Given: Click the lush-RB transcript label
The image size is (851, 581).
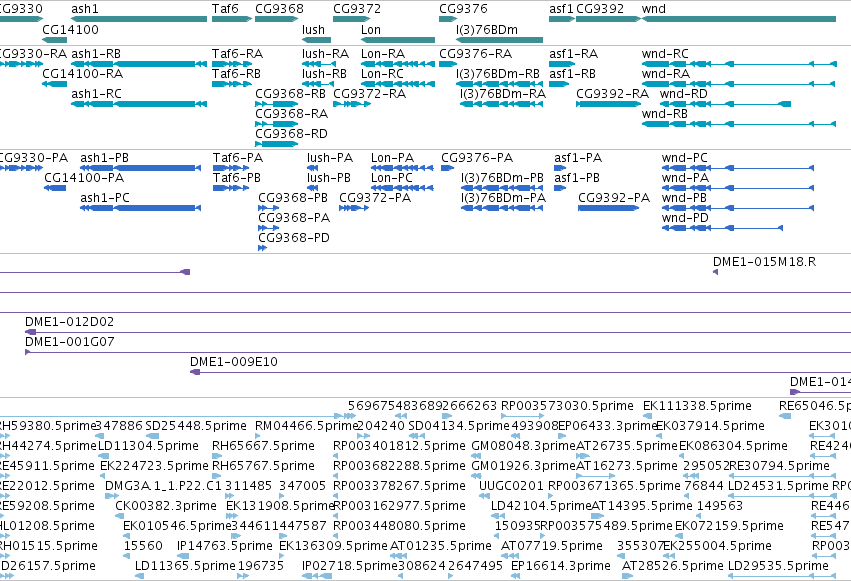Looking at the screenshot, I should point(325,74).
